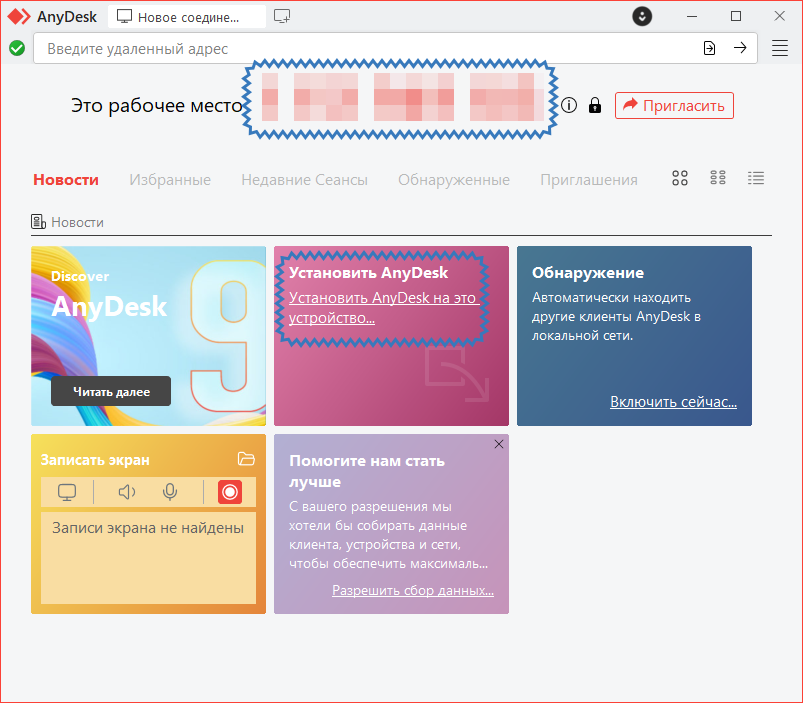
Task: Toggle speaker audio in screen recorder
Action: (x=126, y=492)
